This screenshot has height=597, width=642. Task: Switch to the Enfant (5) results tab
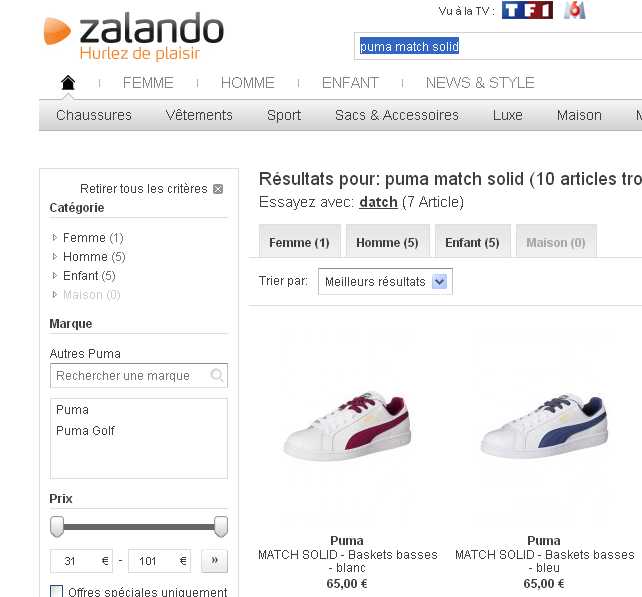click(x=472, y=242)
